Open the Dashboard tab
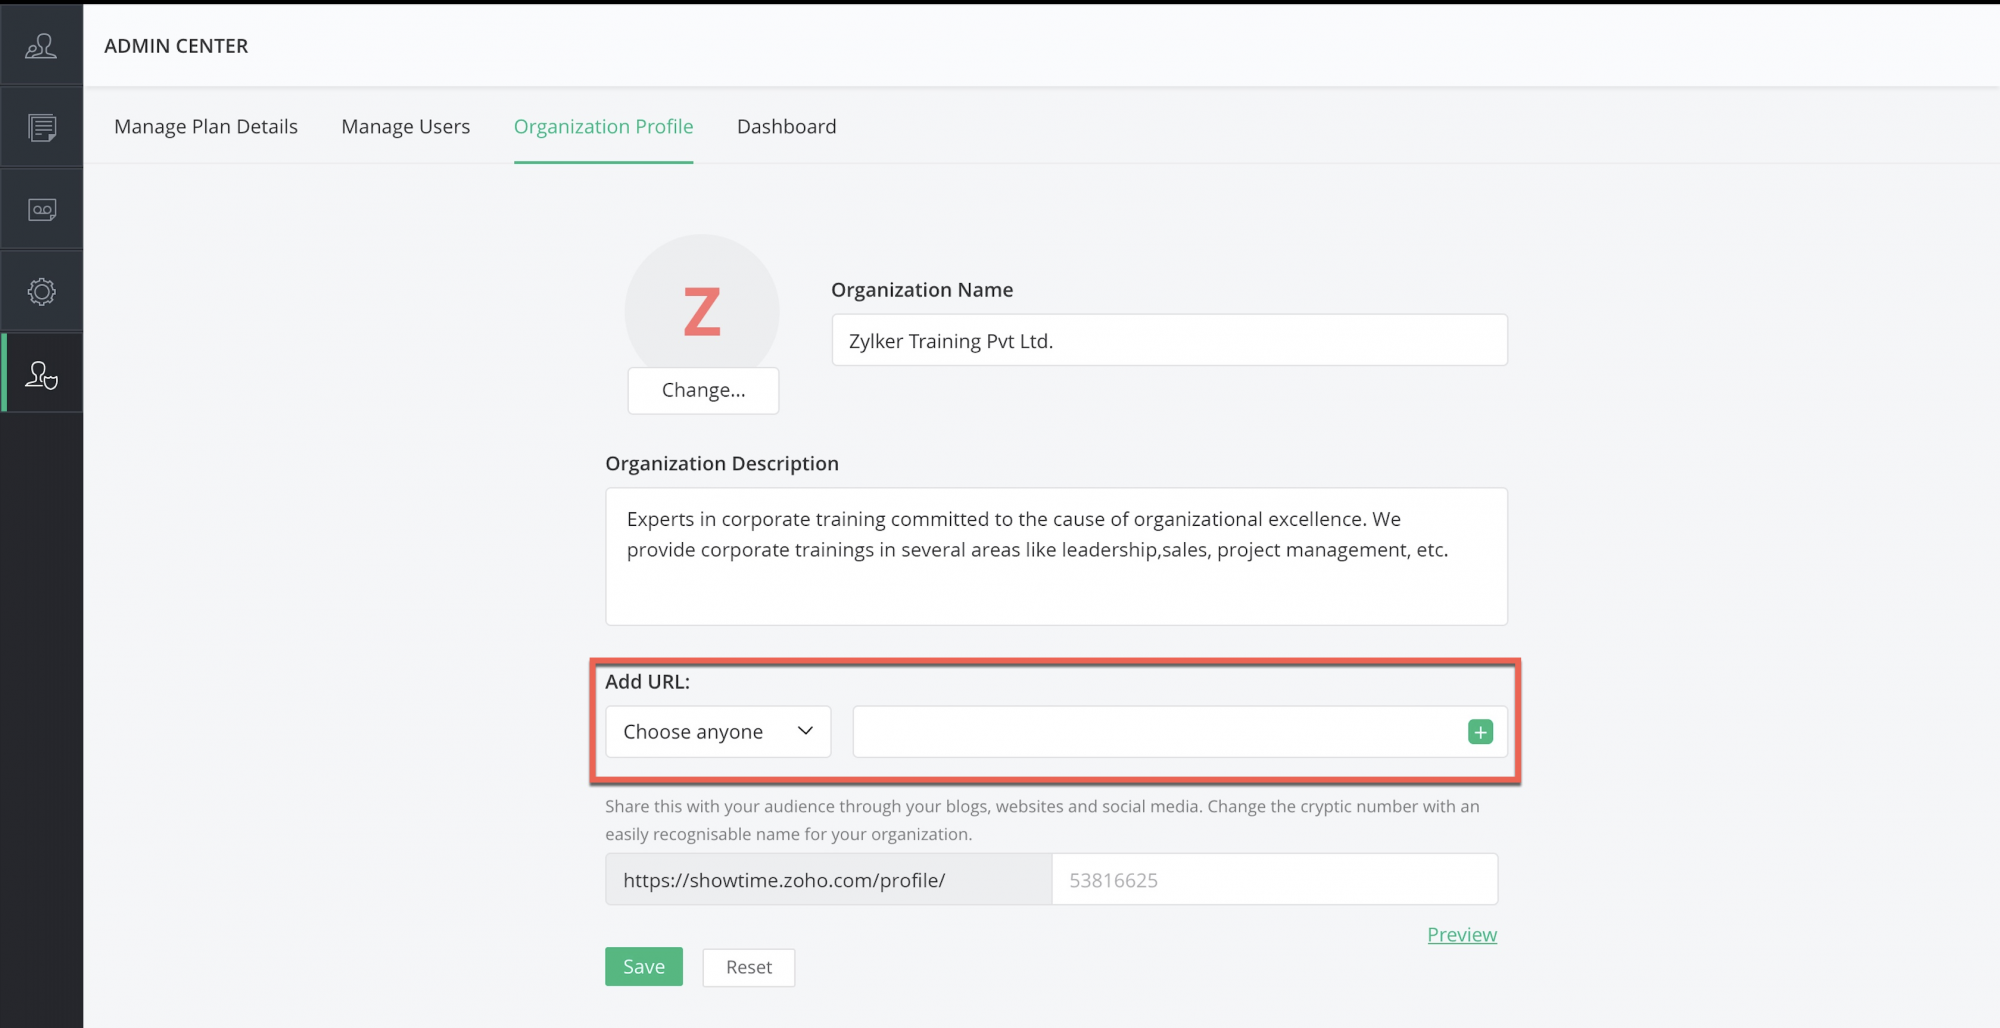This screenshot has width=2000, height=1028. [x=786, y=127]
